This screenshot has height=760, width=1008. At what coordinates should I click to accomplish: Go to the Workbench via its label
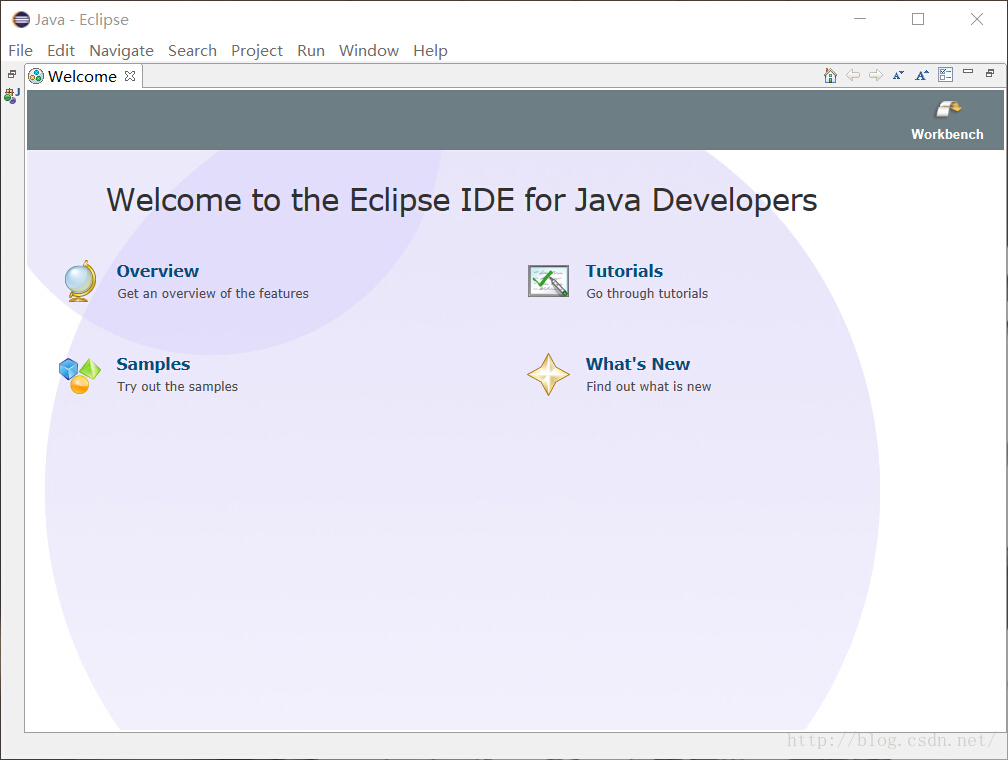coord(947,134)
